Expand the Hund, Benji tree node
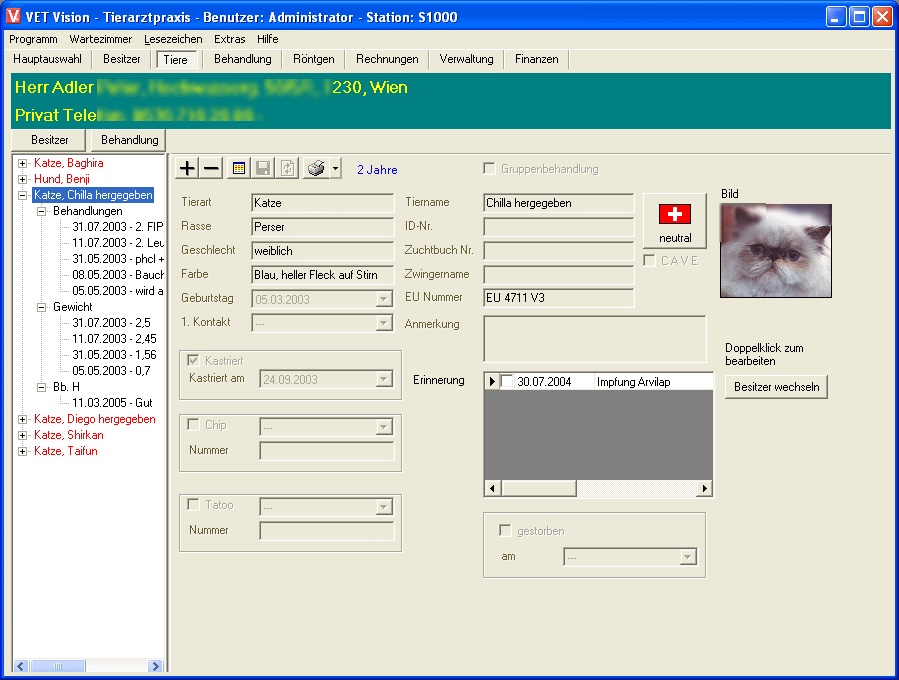The height and width of the screenshot is (680, 899). tap(22, 179)
